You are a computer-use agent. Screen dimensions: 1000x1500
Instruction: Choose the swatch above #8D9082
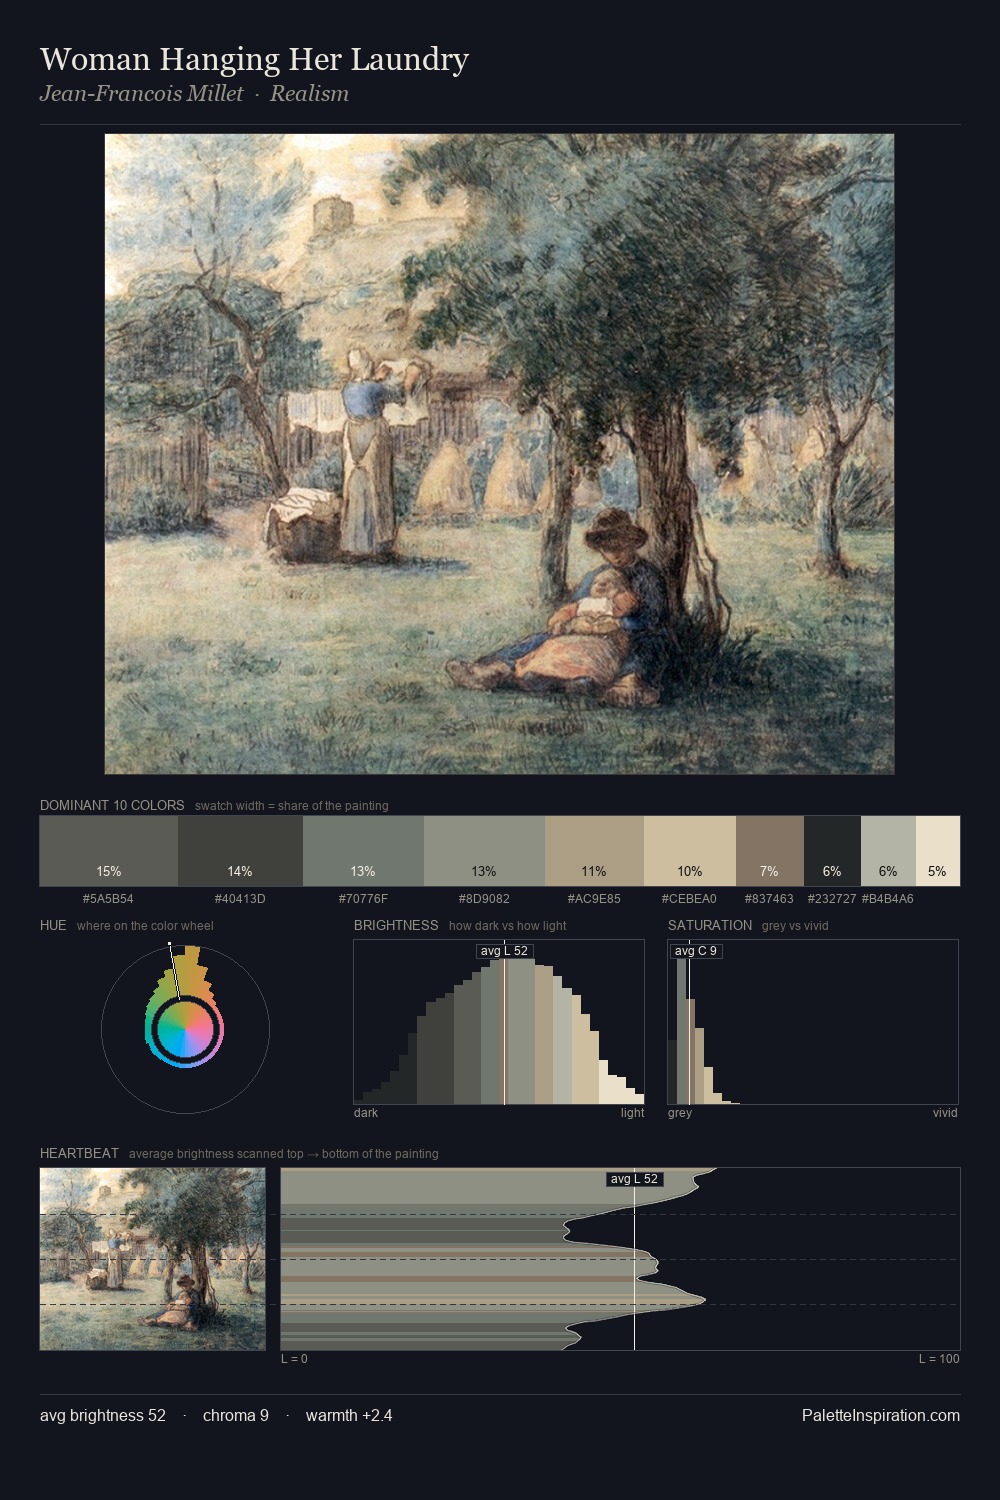click(484, 851)
